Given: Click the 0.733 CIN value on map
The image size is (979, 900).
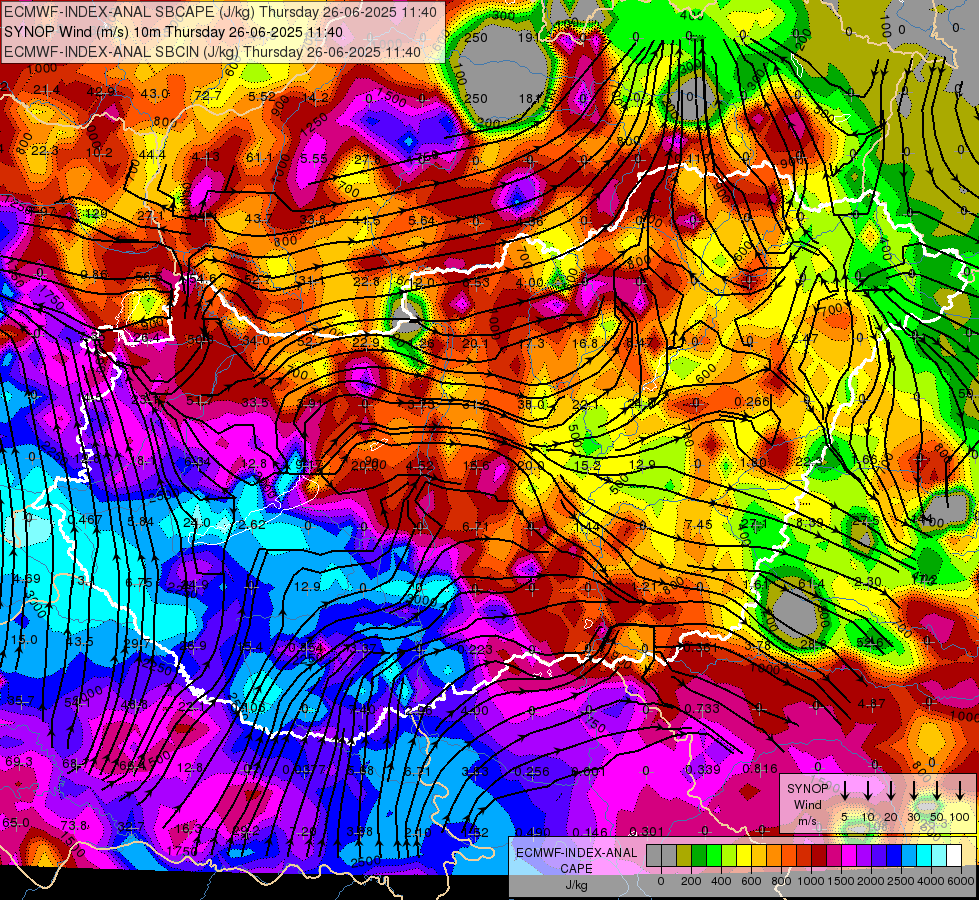Looking at the screenshot, I should pos(702,708).
